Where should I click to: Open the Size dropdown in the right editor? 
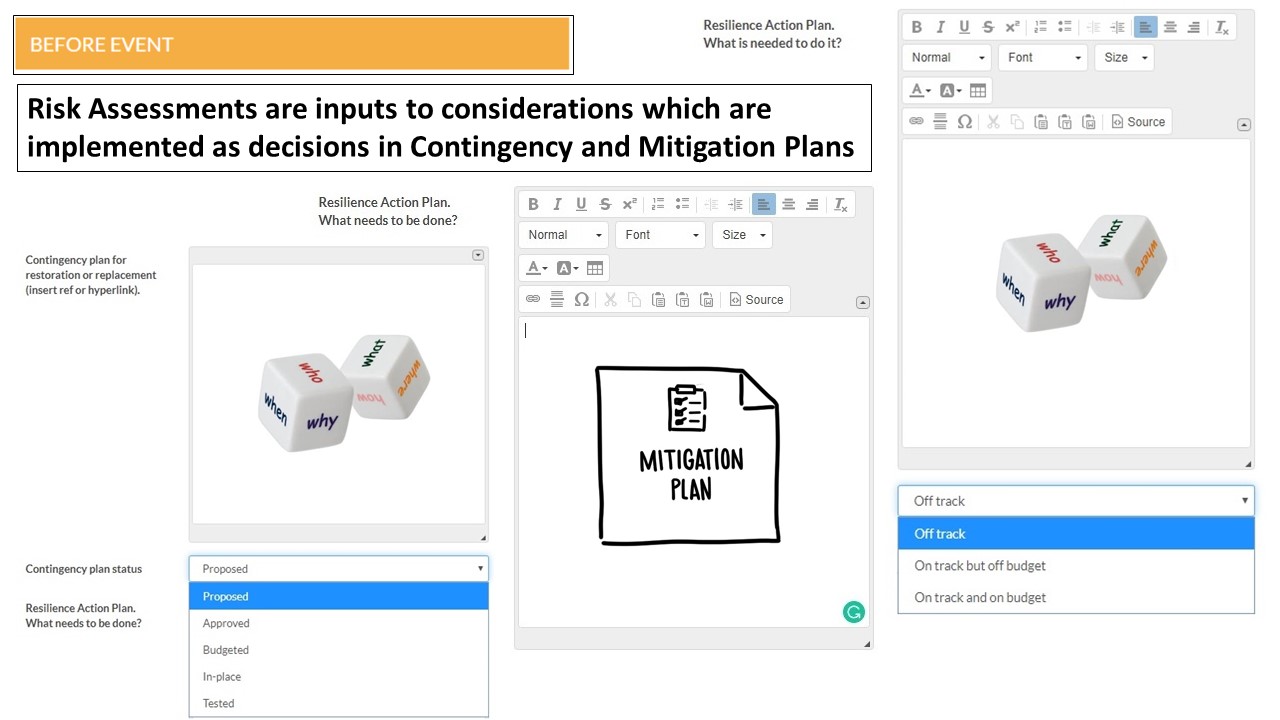point(1124,58)
